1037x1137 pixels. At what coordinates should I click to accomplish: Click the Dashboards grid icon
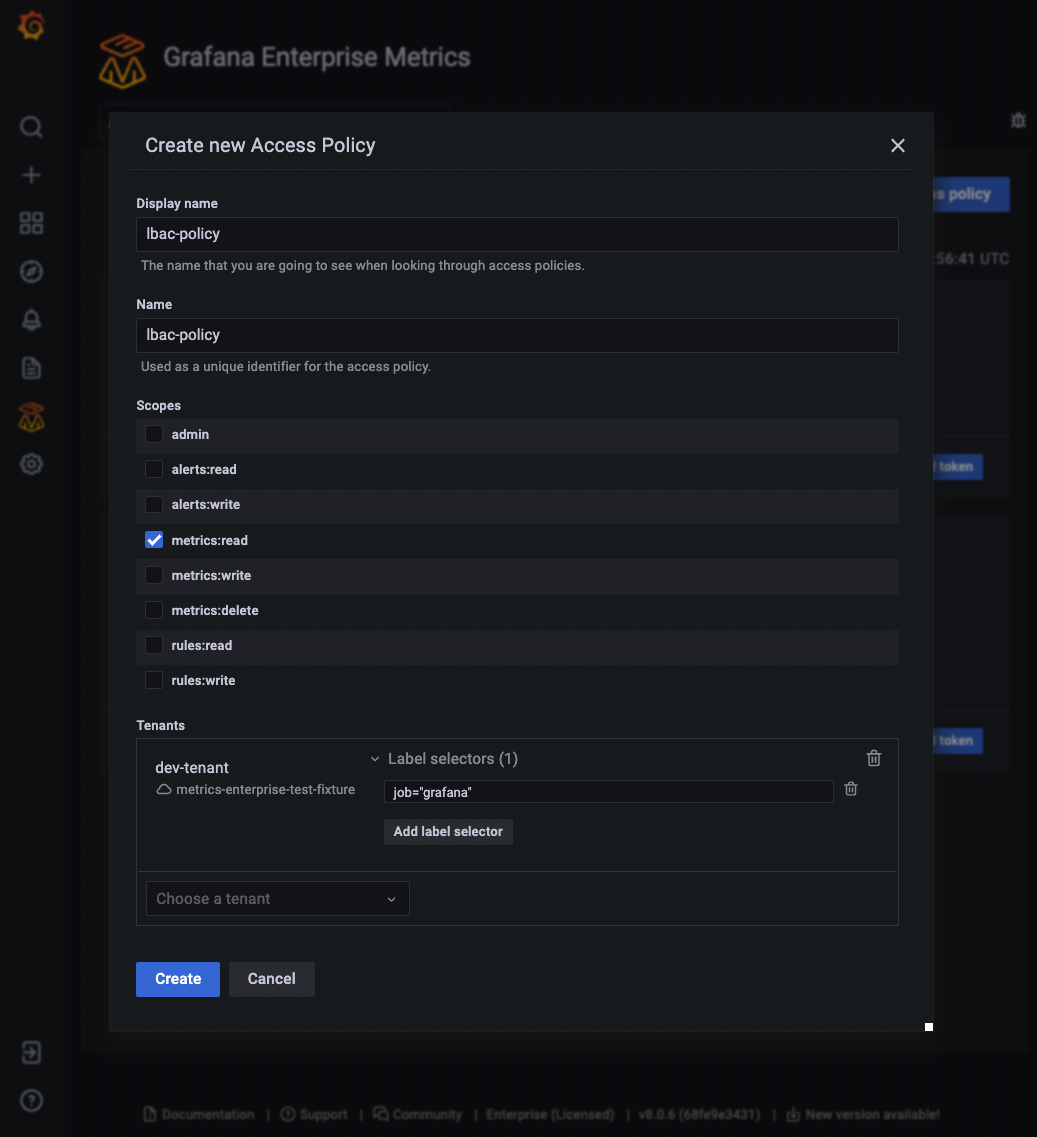tap(32, 223)
